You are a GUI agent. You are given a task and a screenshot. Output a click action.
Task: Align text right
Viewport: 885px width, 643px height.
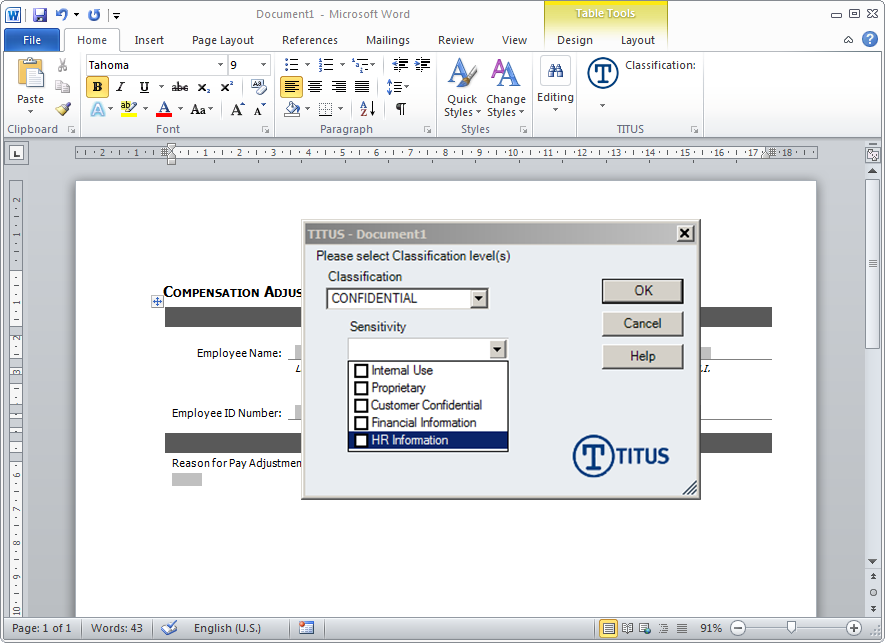(x=339, y=87)
